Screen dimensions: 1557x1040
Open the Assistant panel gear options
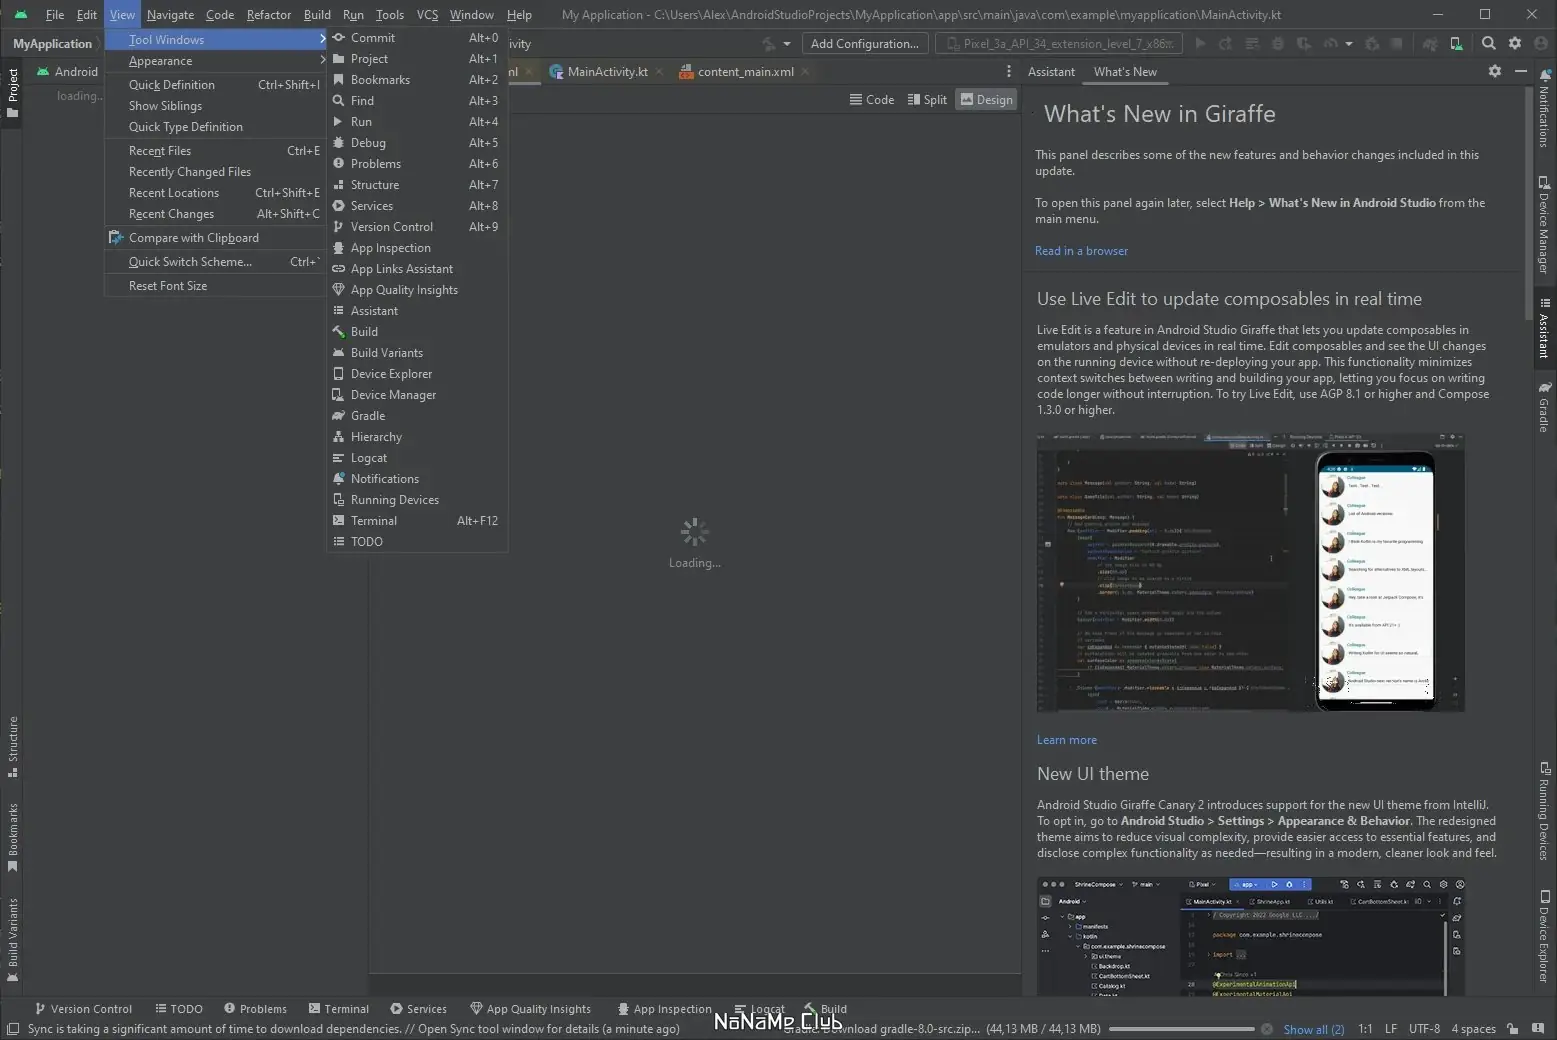coord(1495,71)
